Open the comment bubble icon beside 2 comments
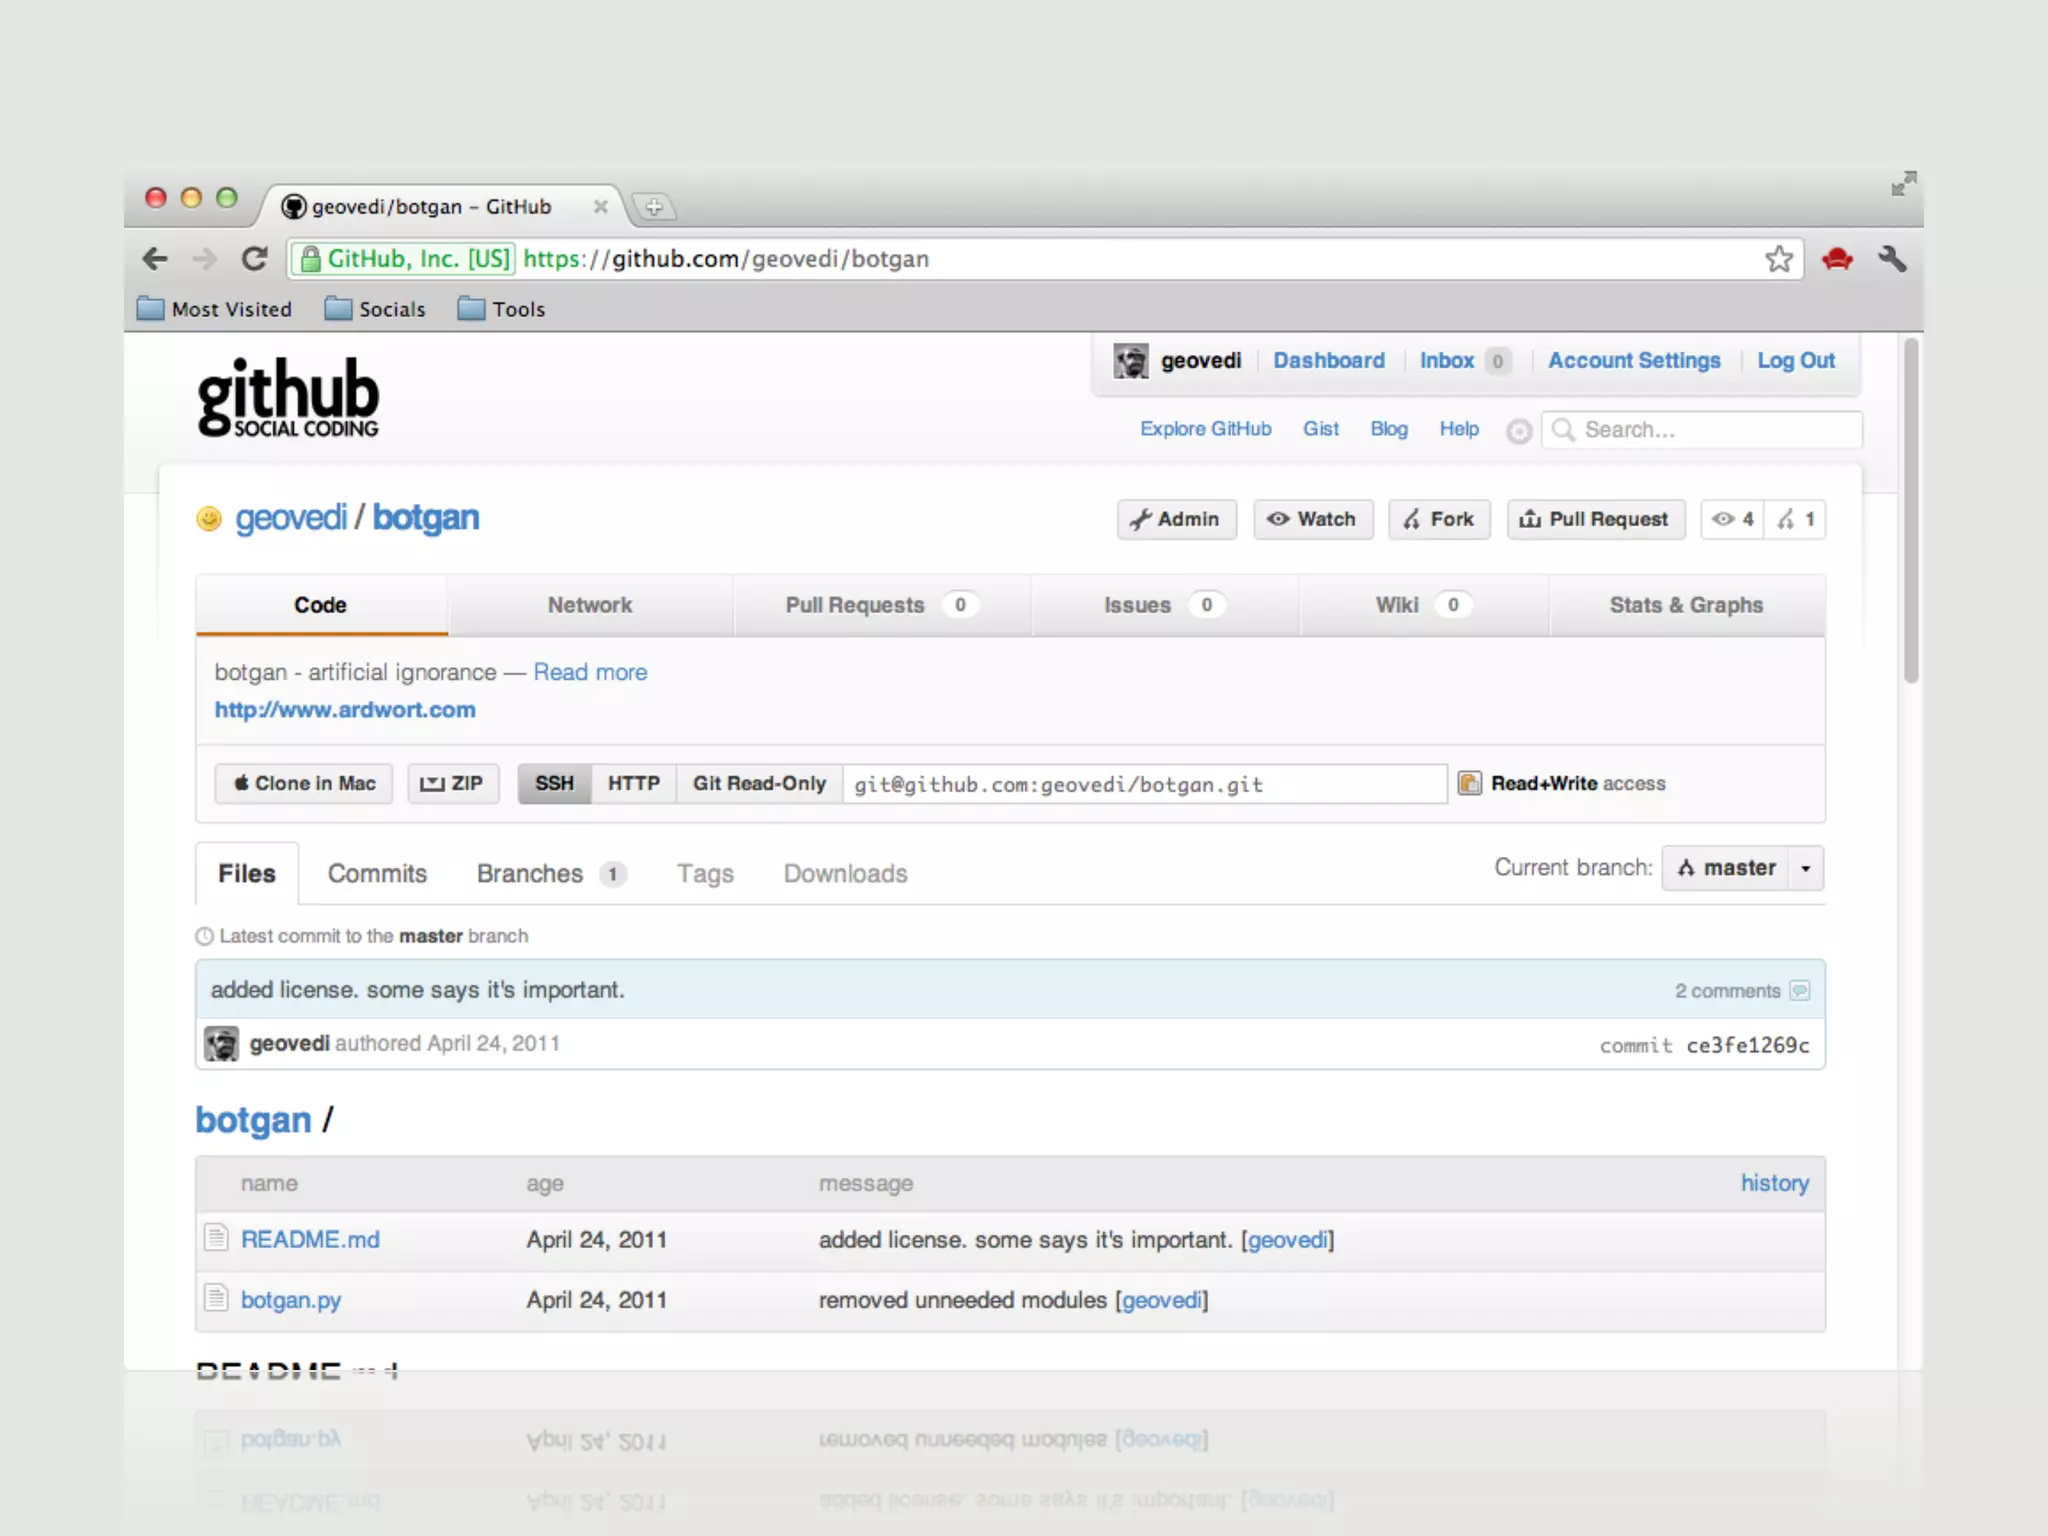Screen dimensions: 2048x1536 click(x=1799, y=990)
